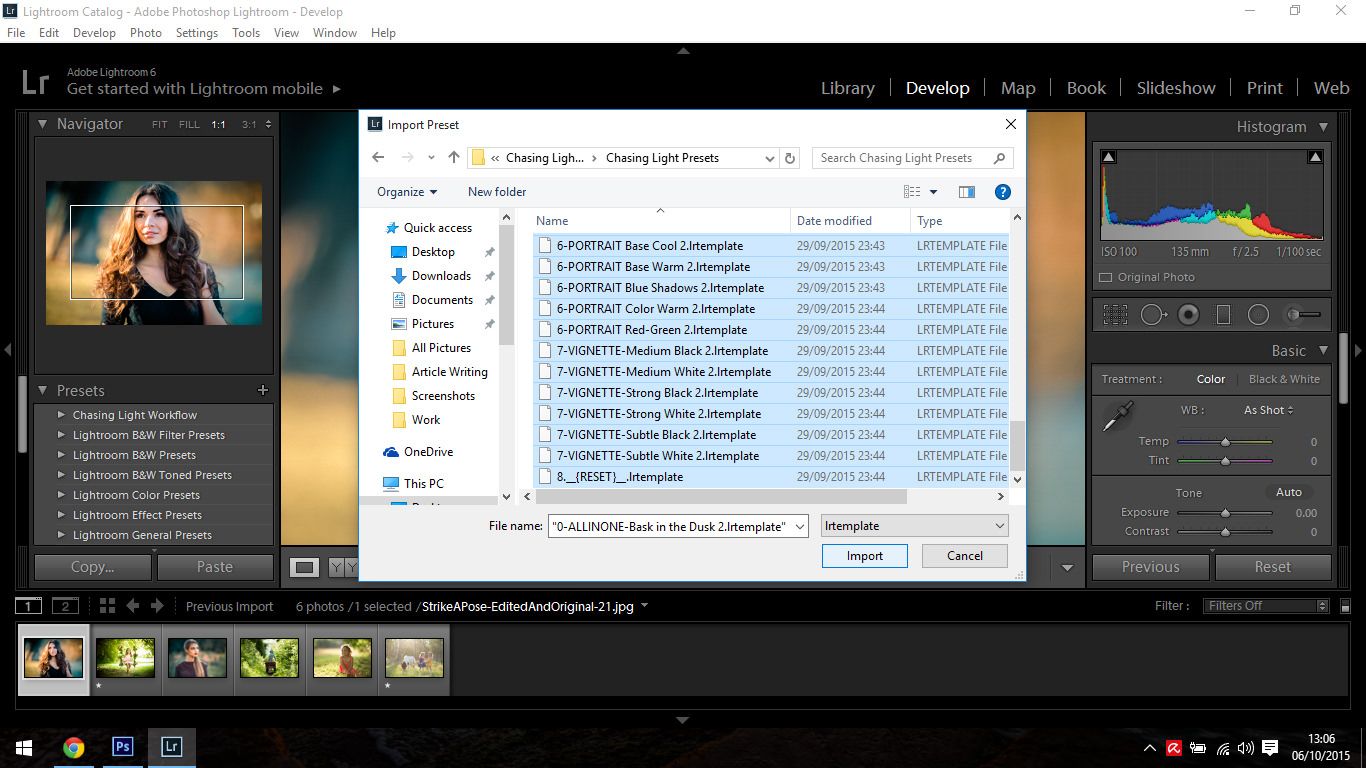
Task: Select the Spot Removal tool icon
Action: 1153,315
